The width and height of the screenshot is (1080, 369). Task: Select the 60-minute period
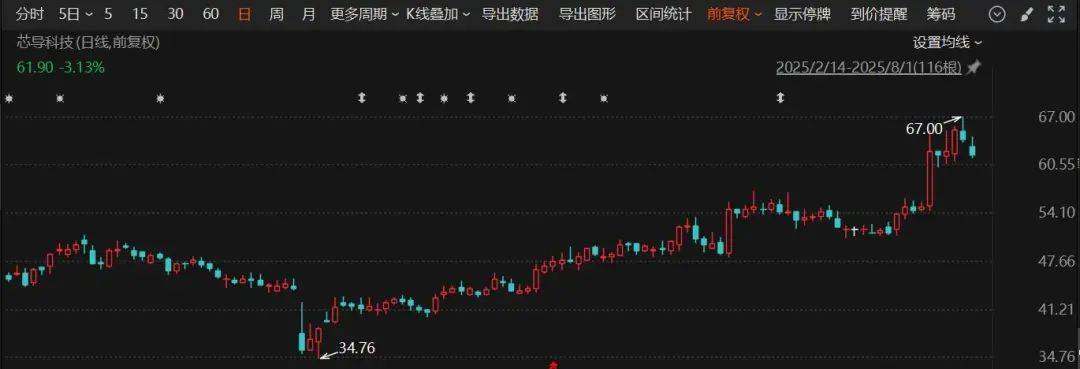pos(211,14)
